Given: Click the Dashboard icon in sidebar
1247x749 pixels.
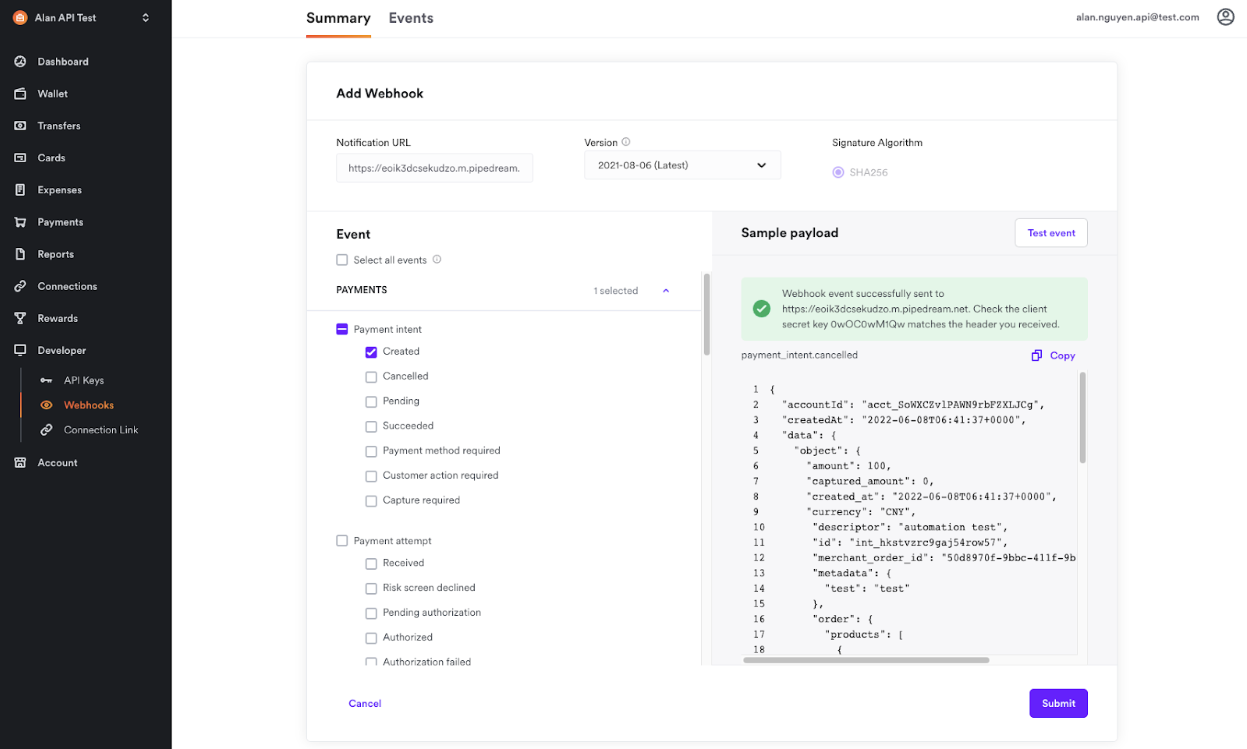Looking at the screenshot, I should point(20,62).
